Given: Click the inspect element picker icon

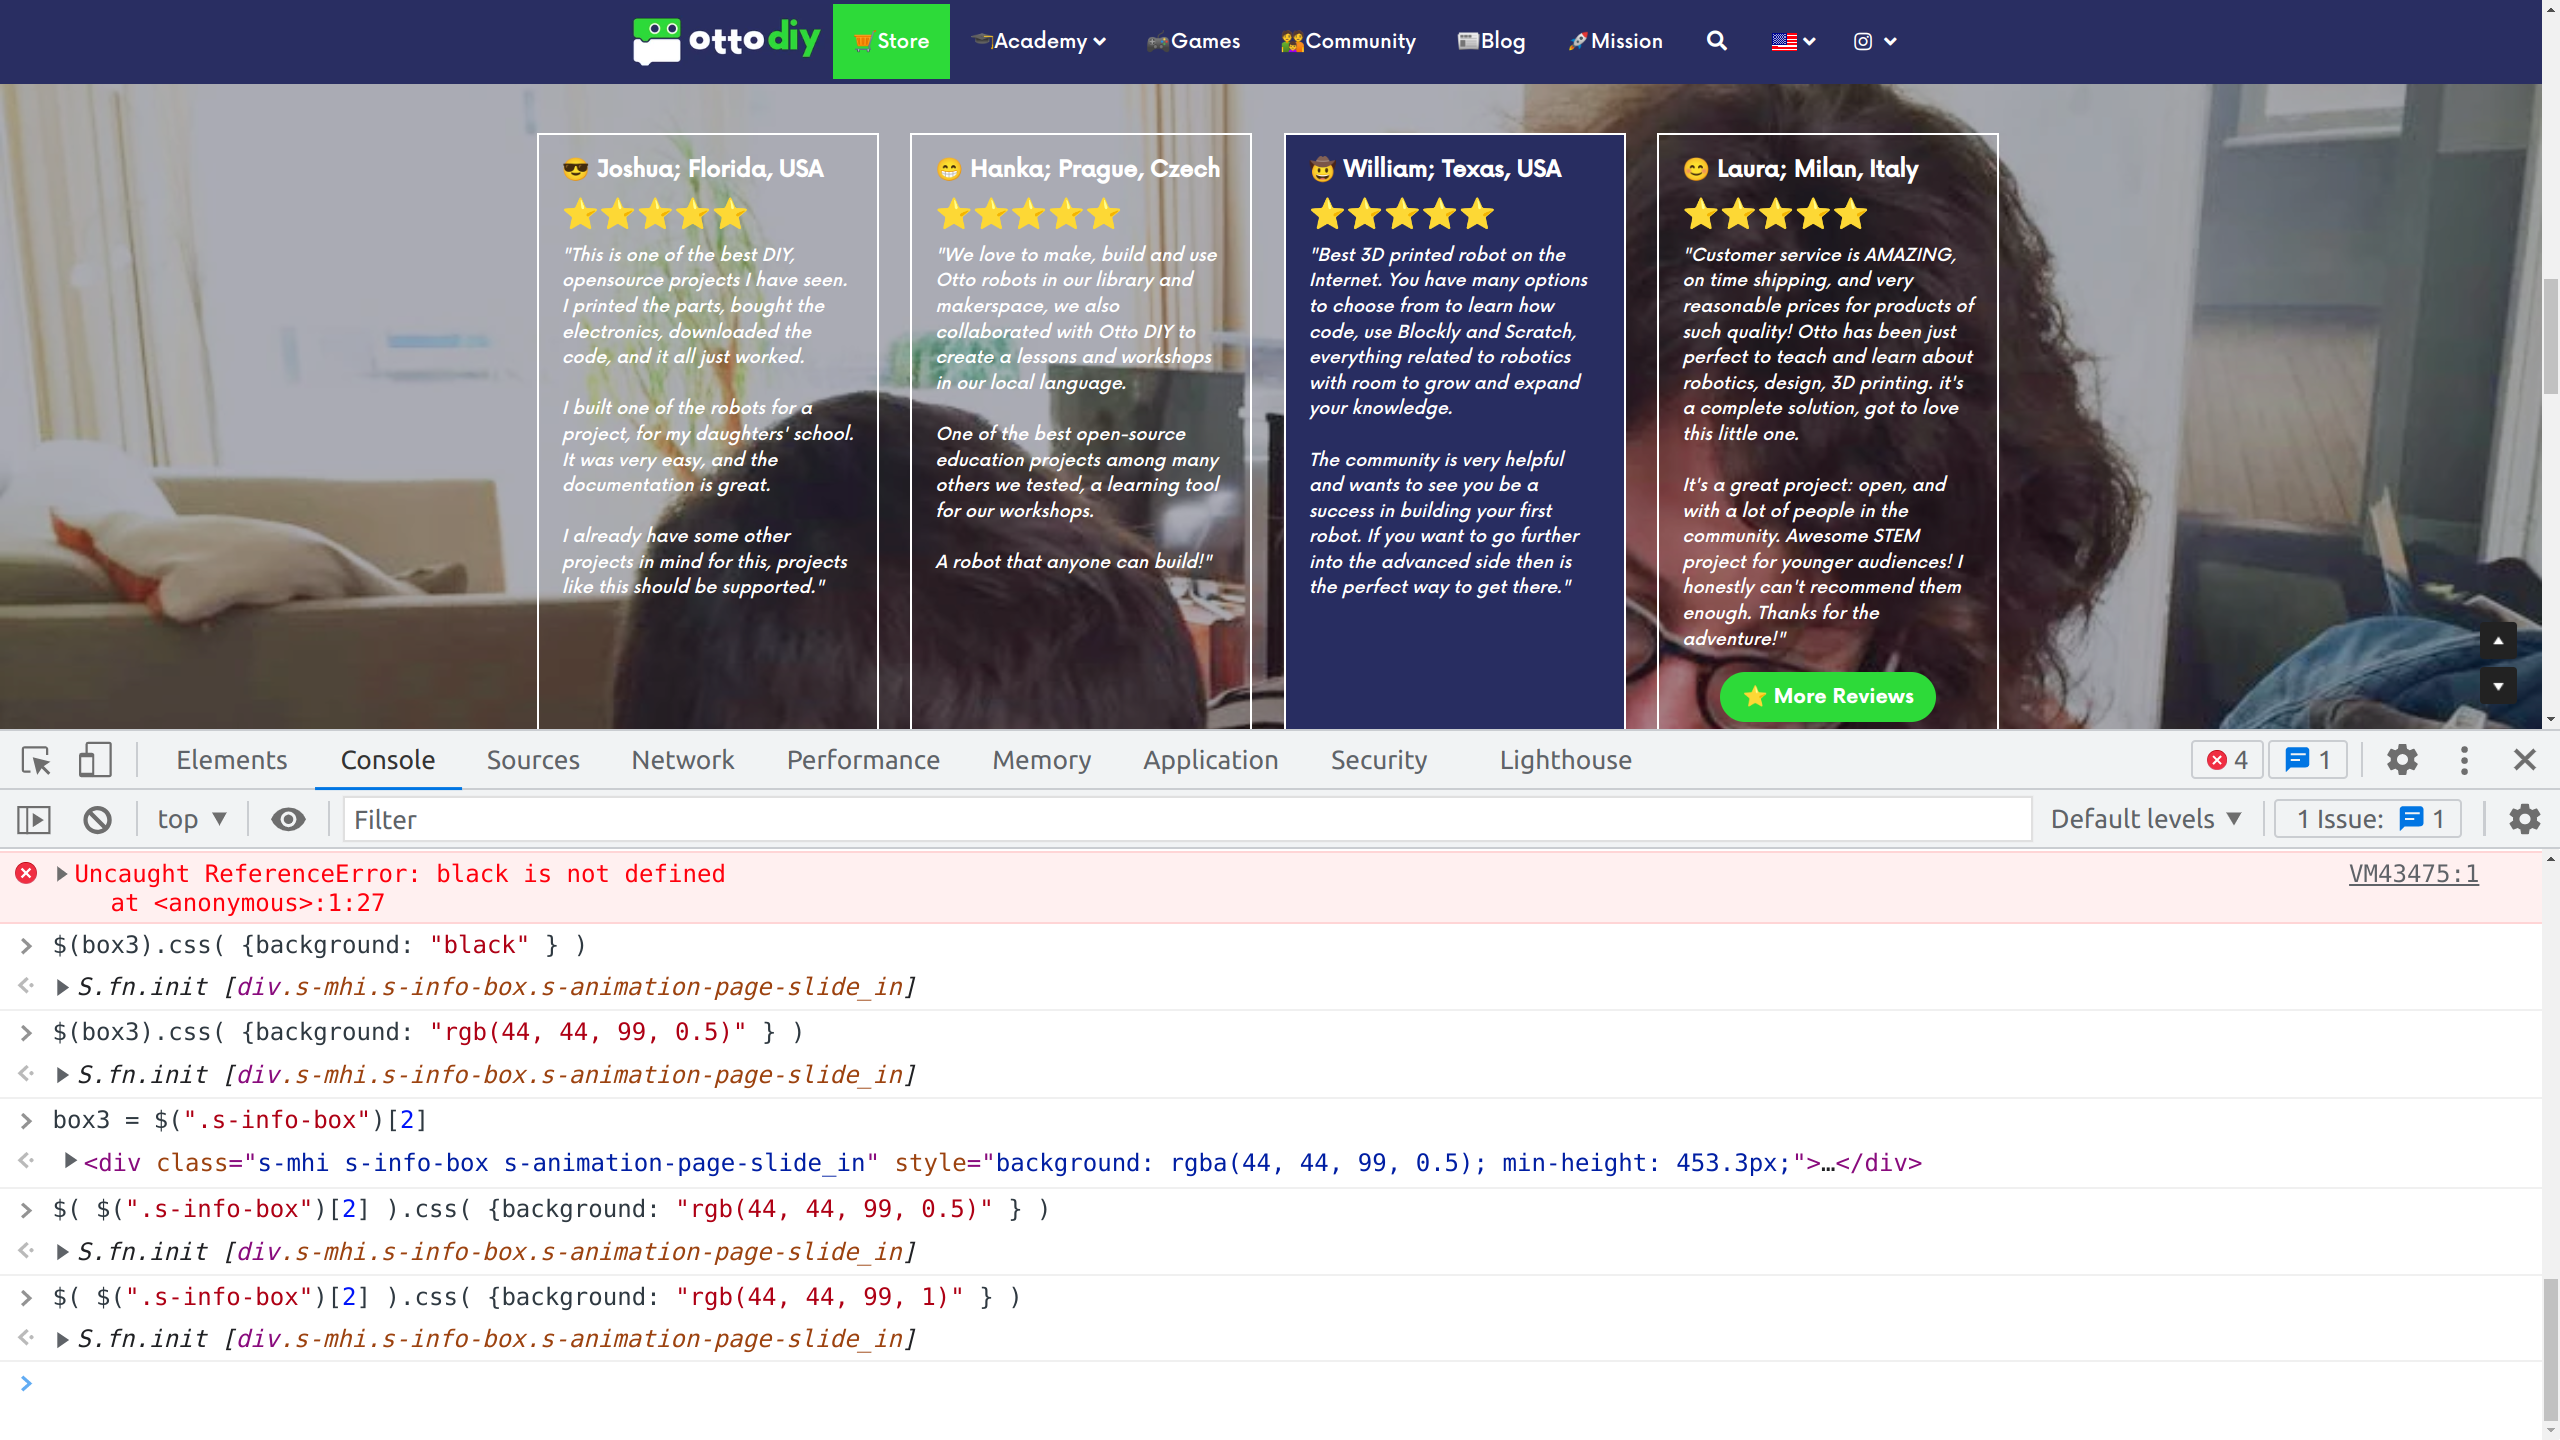Looking at the screenshot, I should point(36,760).
